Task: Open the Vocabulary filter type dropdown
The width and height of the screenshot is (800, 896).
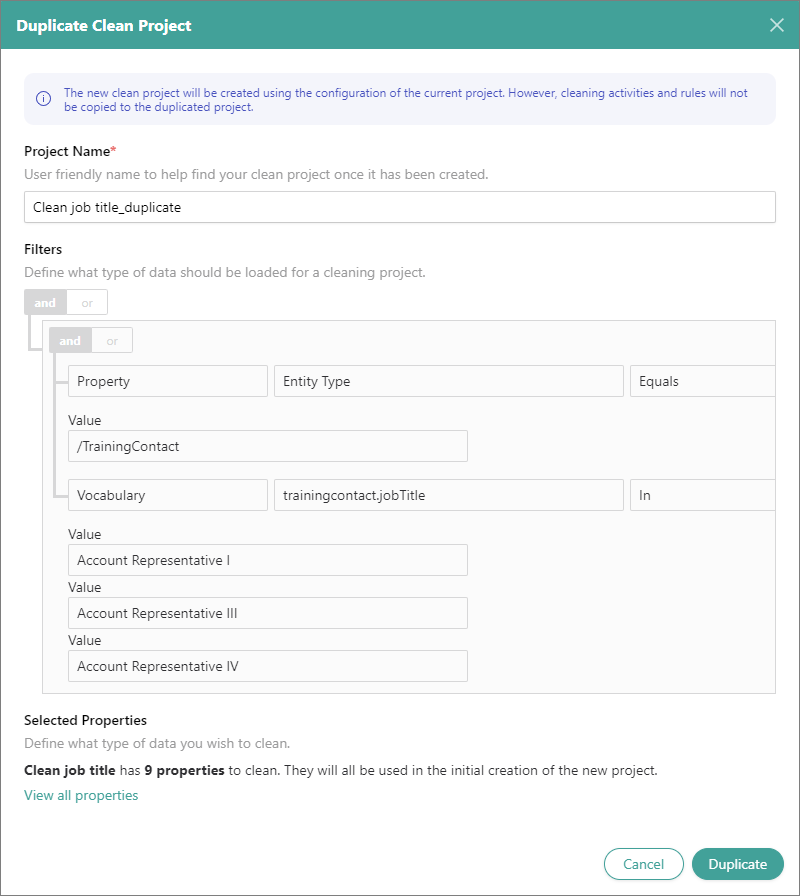Action: tap(168, 495)
